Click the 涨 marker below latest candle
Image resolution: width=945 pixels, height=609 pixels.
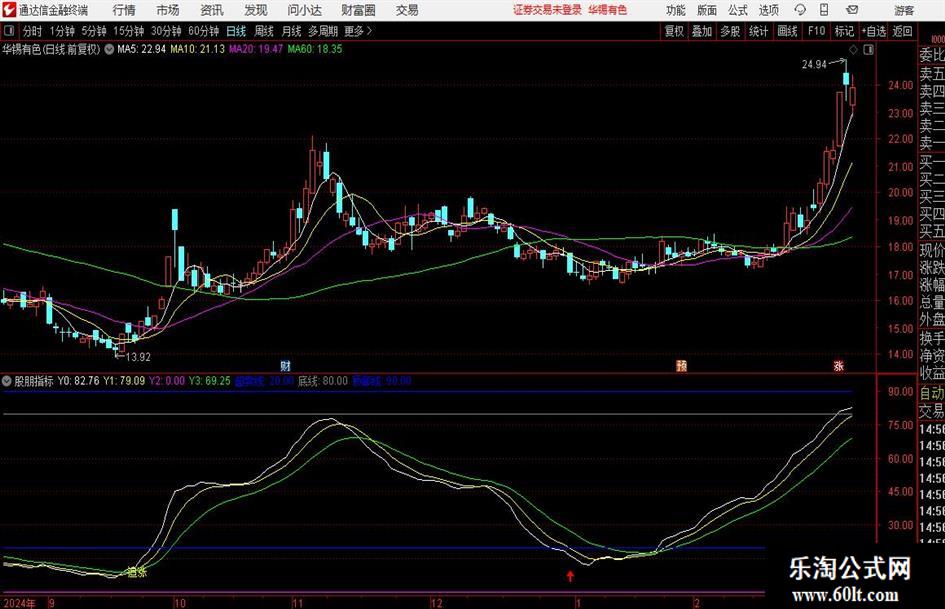click(x=838, y=366)
